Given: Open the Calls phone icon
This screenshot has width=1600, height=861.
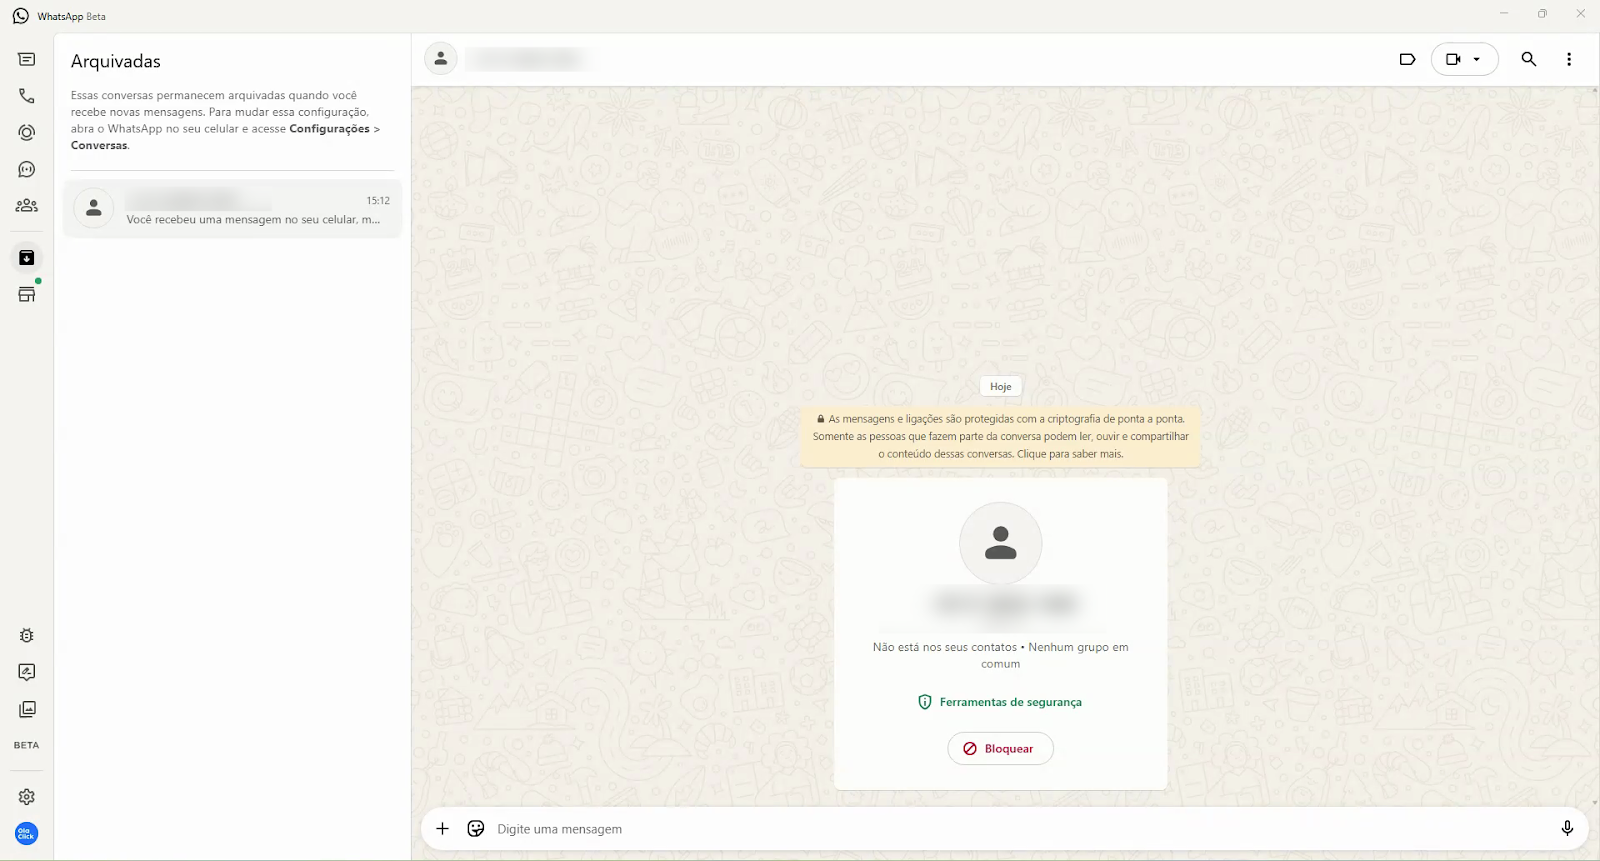Looking at the screenshot, I should 27,96.
